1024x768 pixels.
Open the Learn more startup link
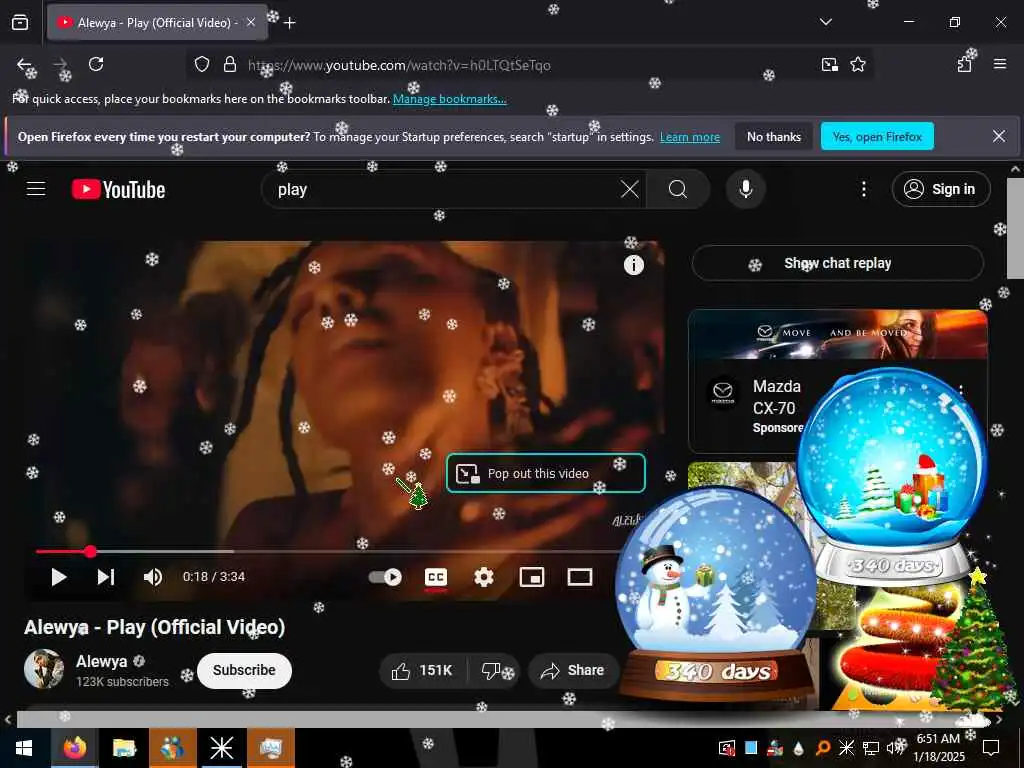point(690,137)
